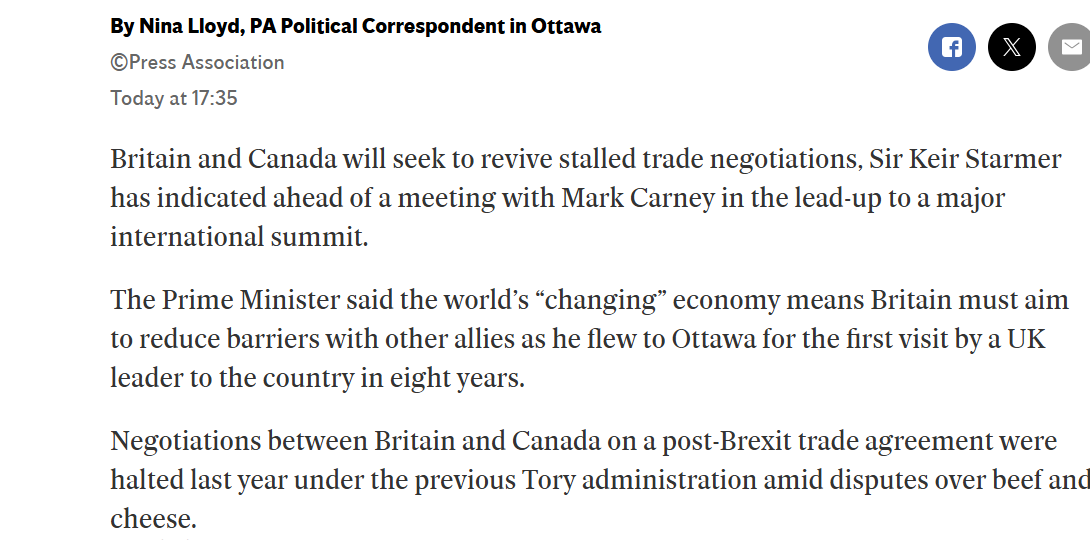Screen dimensions: 1090x540
Task: Click the words "international summit"
Action: [x=236, y=237]
